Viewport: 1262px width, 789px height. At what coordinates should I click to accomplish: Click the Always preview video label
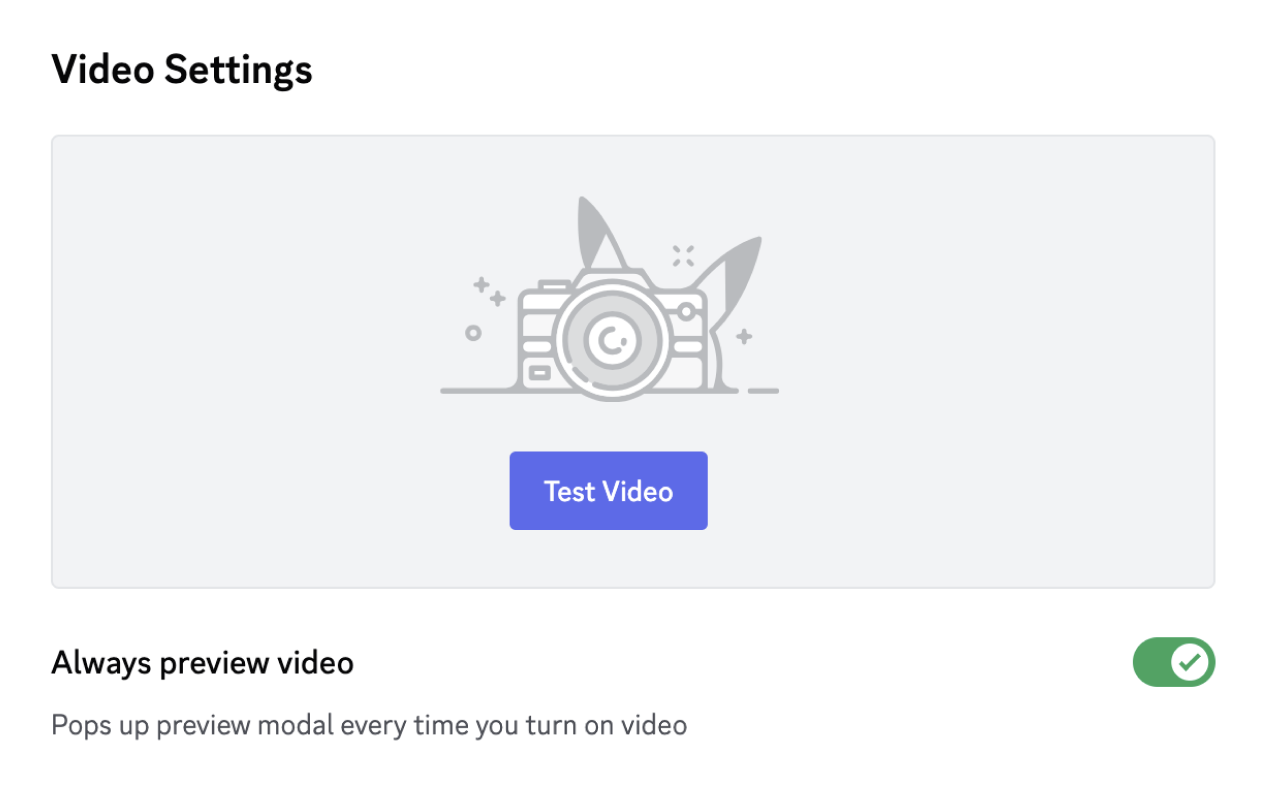tap(202, 662)
